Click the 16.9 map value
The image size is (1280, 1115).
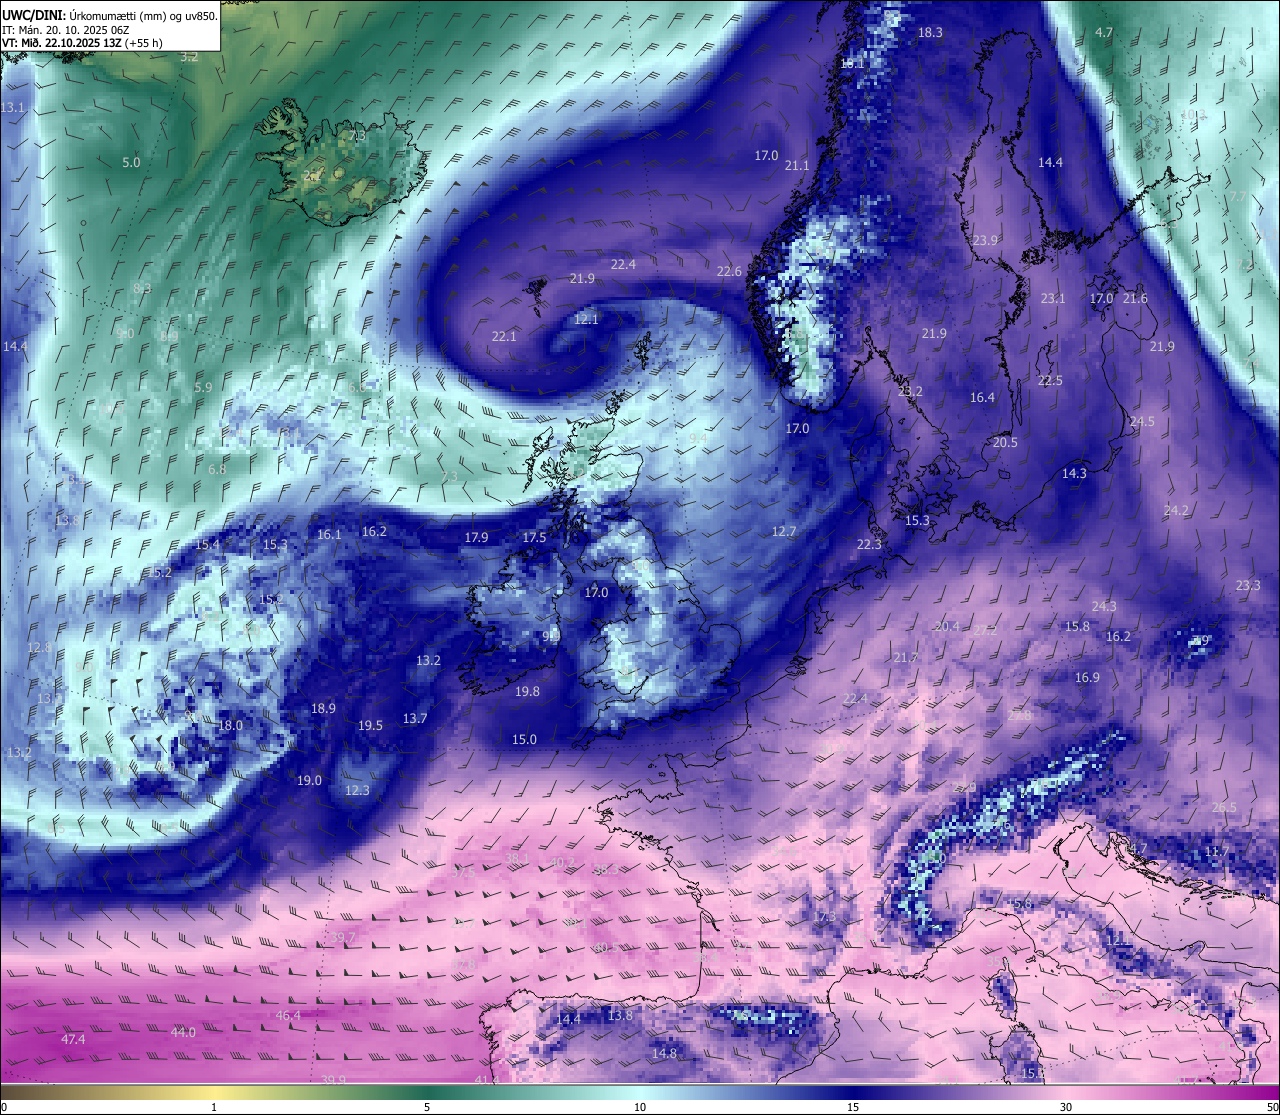[x=1087, y=678]
